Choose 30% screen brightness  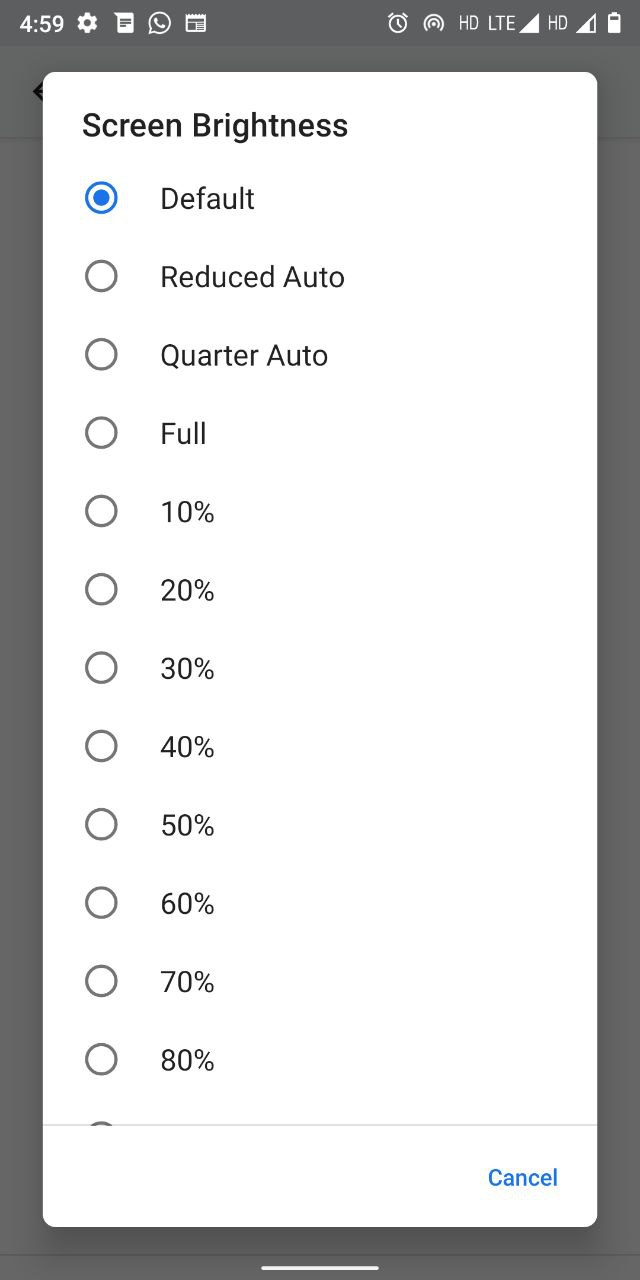pos(101,667)
